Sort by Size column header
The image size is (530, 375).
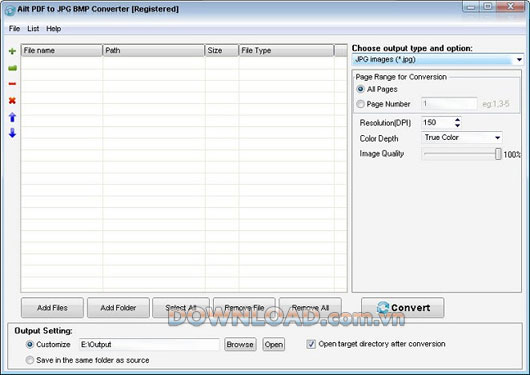tap(221, 50)
